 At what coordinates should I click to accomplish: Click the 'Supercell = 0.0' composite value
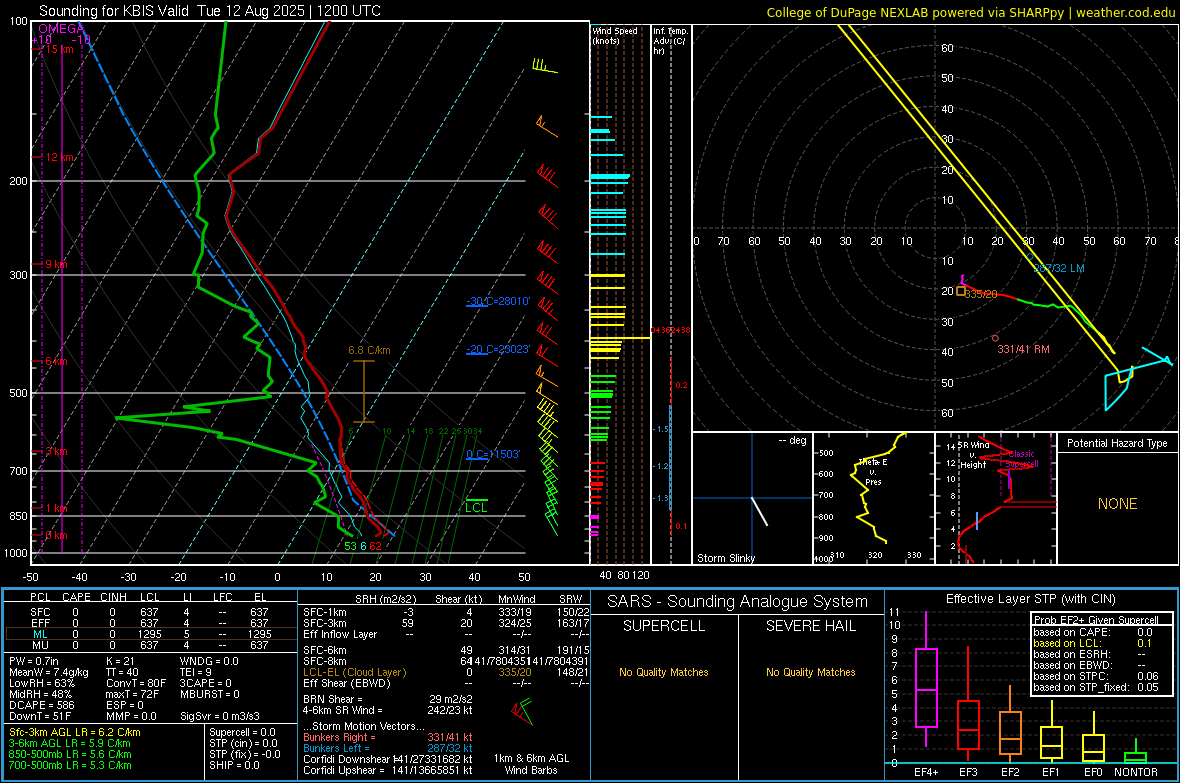tap(242, 733)
